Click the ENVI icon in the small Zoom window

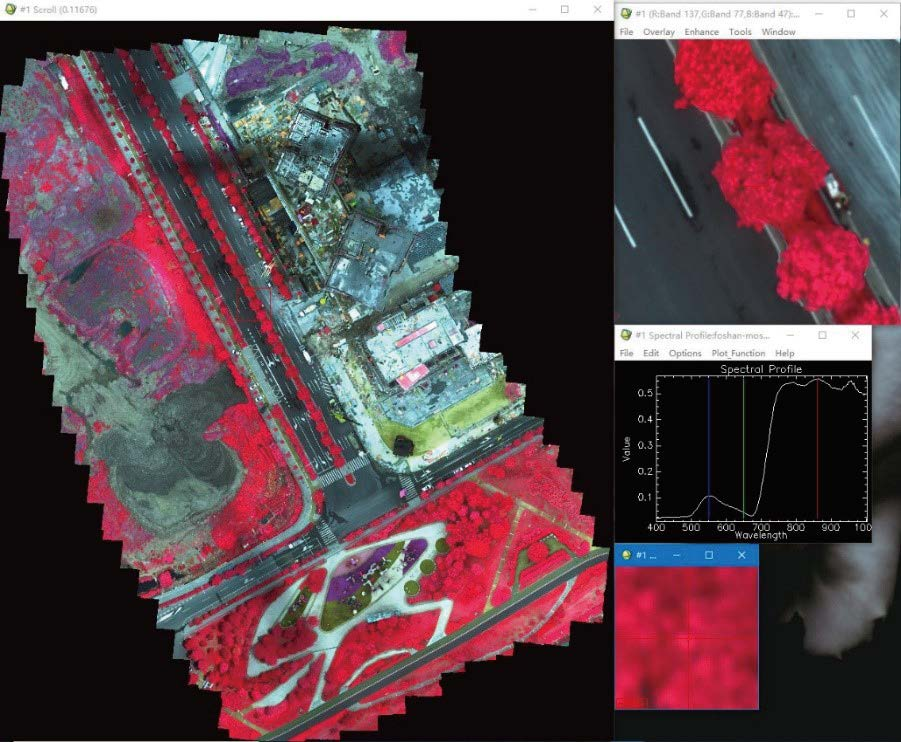coord(626,554)
